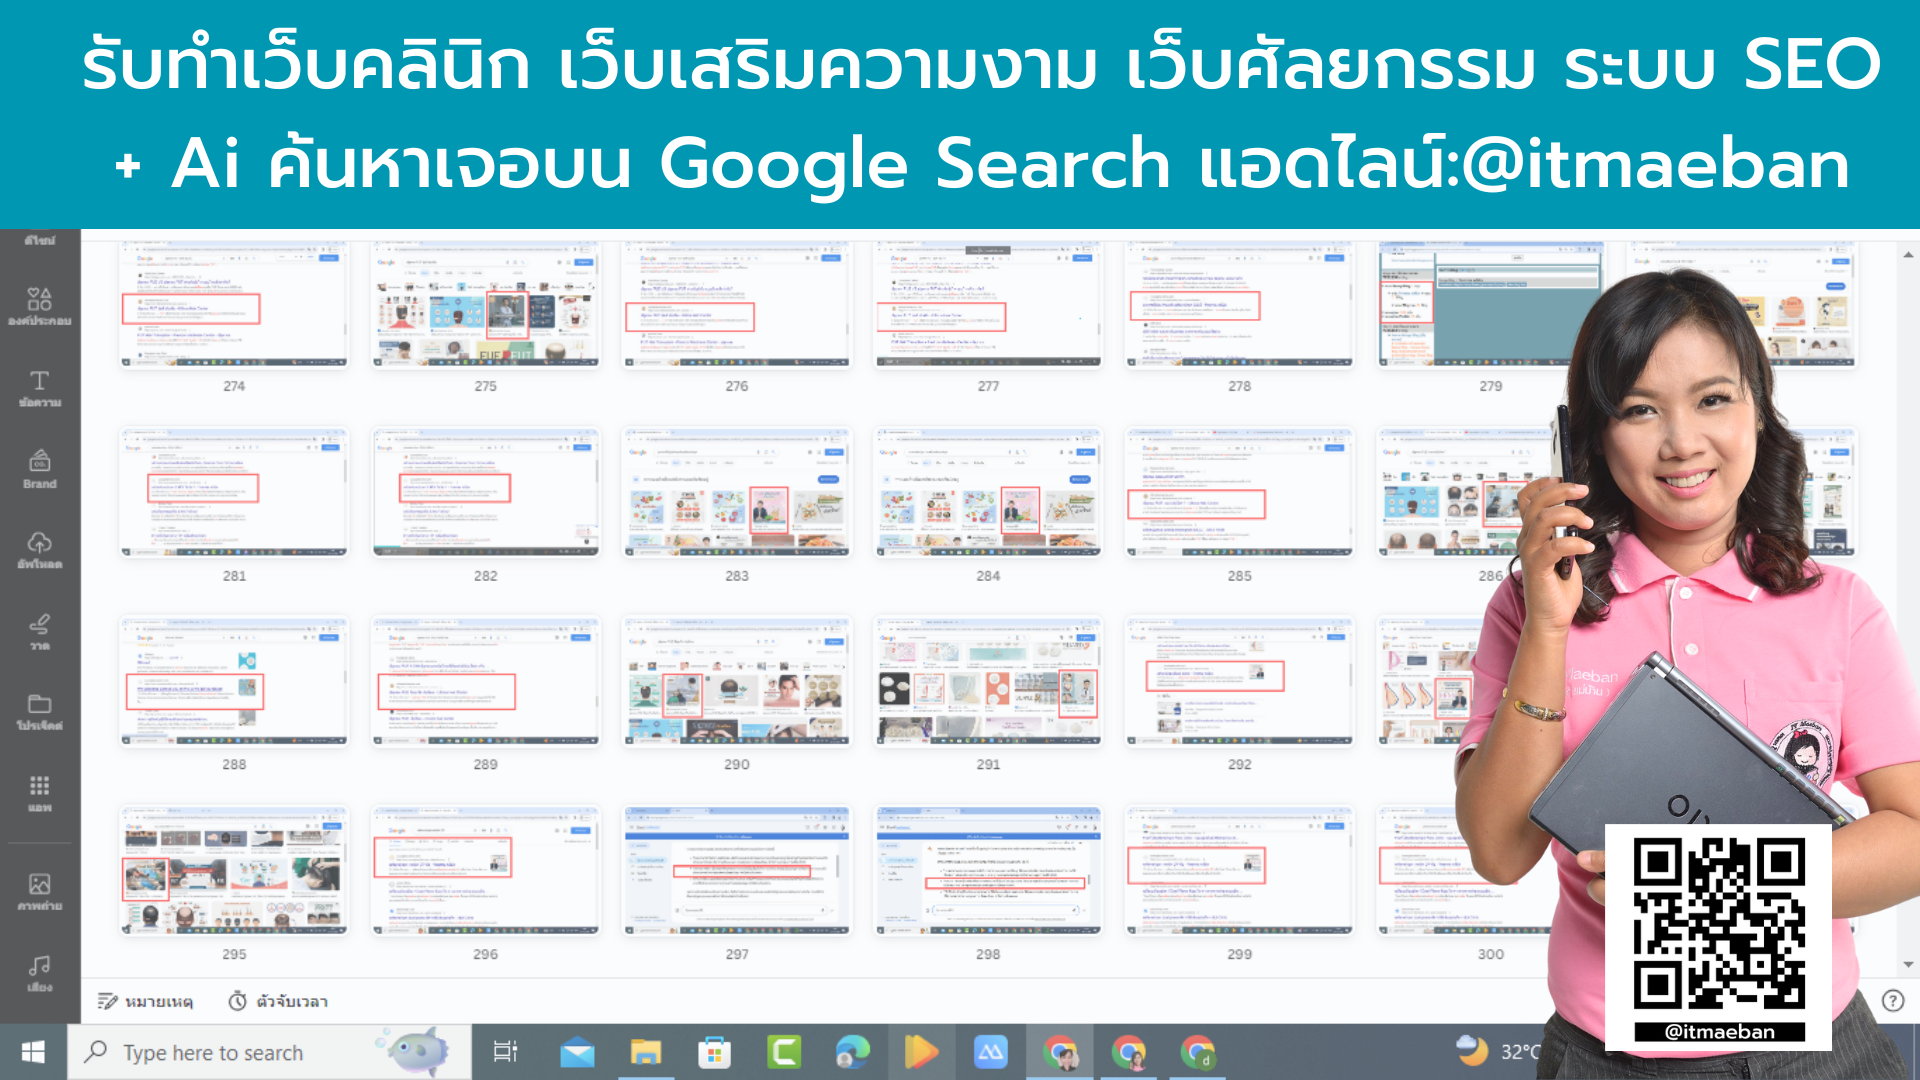Open the weather widget showing 32°C
Viewport: 1920px width, 1080px height.
click(x=1497, y=1051)
